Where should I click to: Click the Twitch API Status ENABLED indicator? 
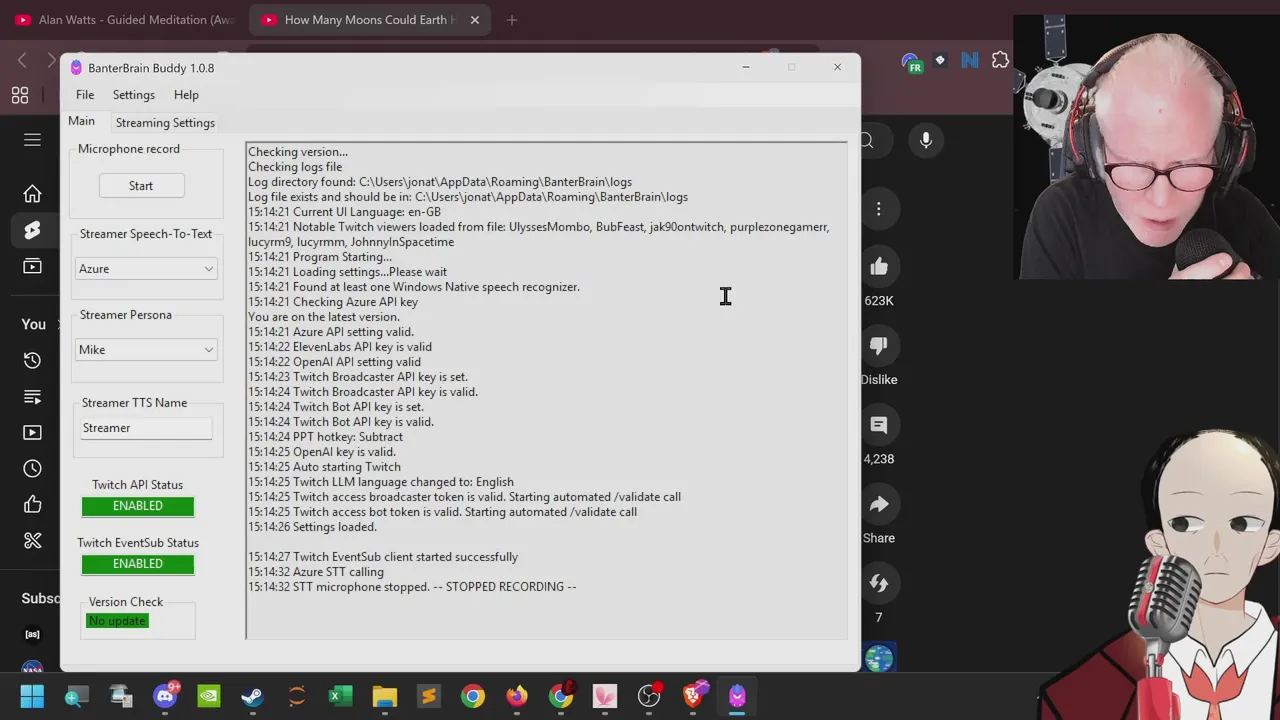pos(138,506)
